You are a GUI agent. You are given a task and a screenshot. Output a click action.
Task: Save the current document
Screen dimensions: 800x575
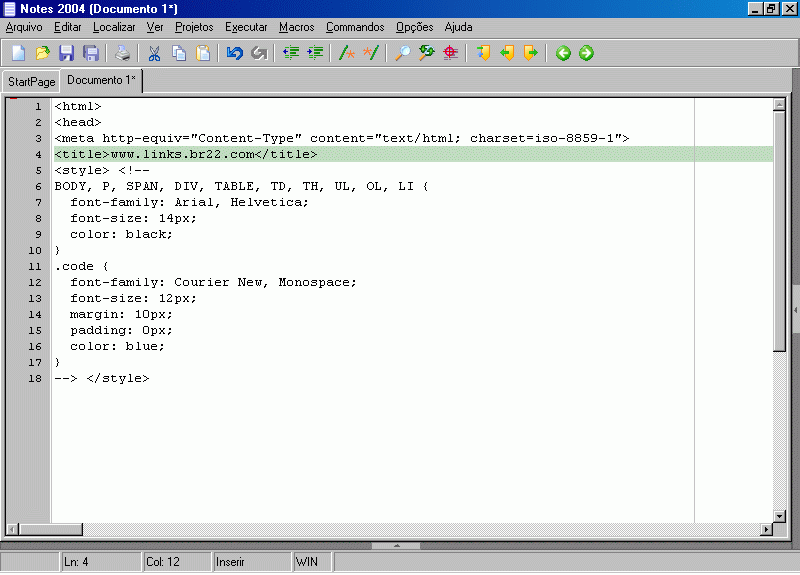67,53
